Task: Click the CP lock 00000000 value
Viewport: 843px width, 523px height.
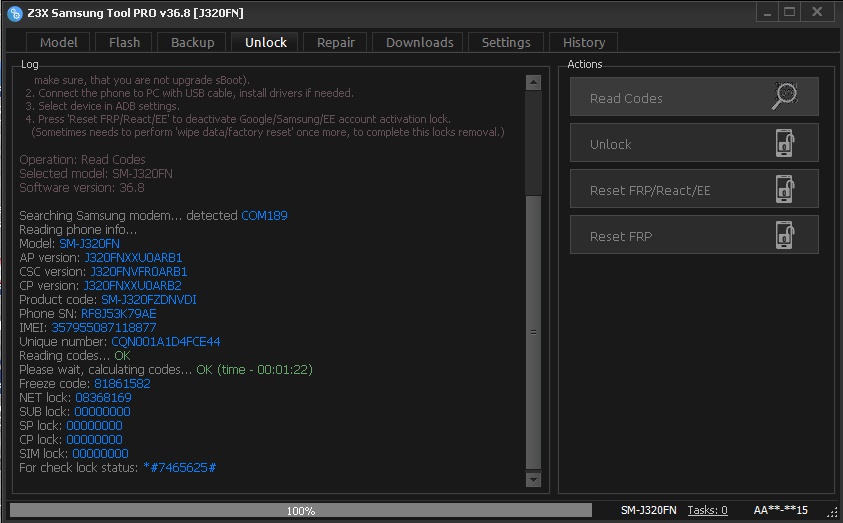Action: click(x=94, y=439)
